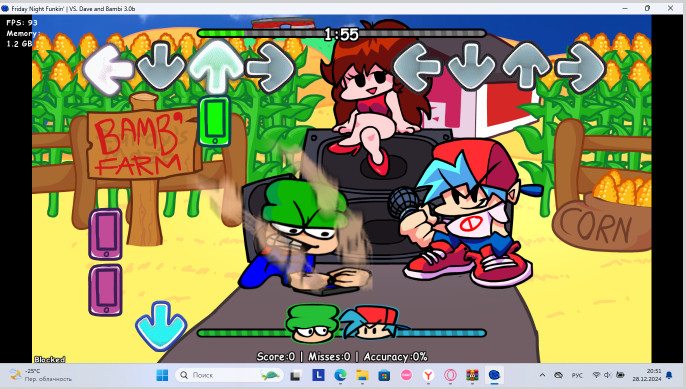
Task: Open Opera GX from taskbar
Action: 450,375
